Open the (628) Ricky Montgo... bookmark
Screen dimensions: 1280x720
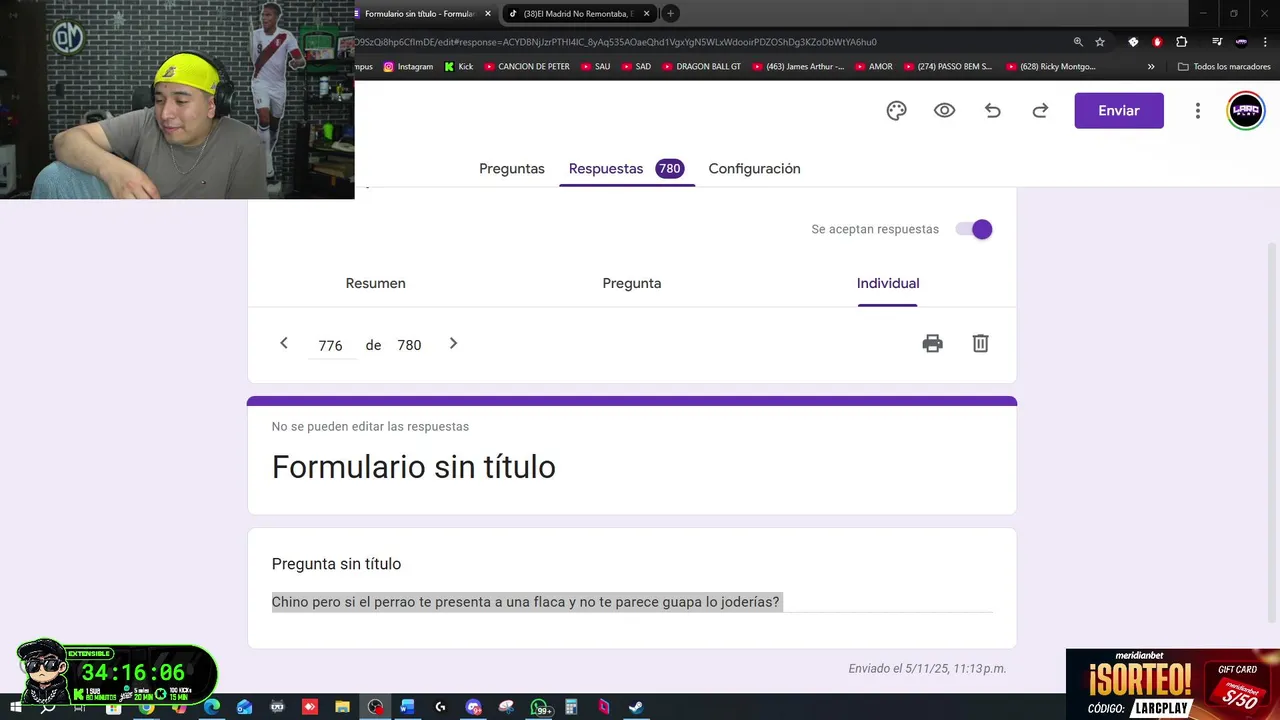coord(1049,67)
